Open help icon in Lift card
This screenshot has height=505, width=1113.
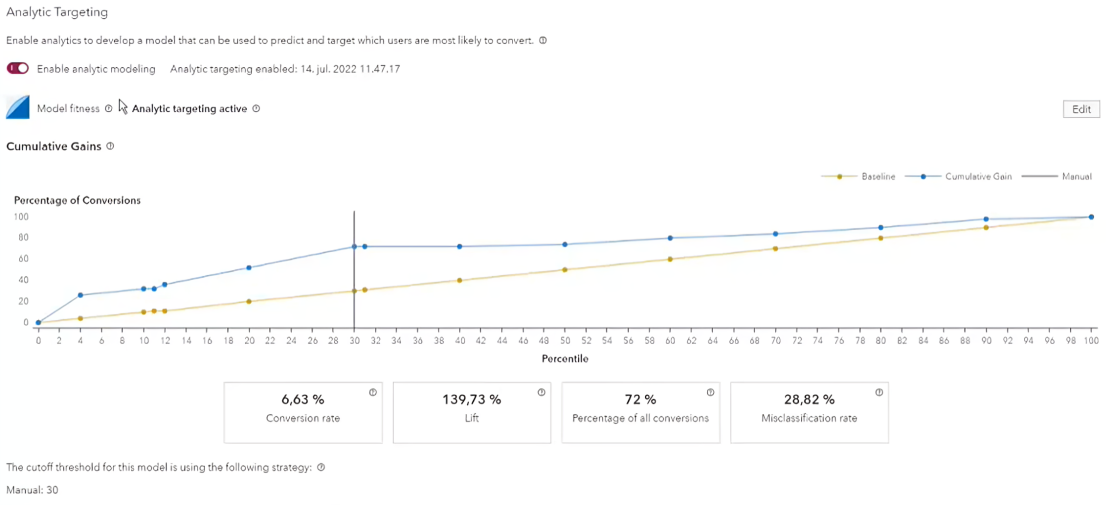point(541,392)
